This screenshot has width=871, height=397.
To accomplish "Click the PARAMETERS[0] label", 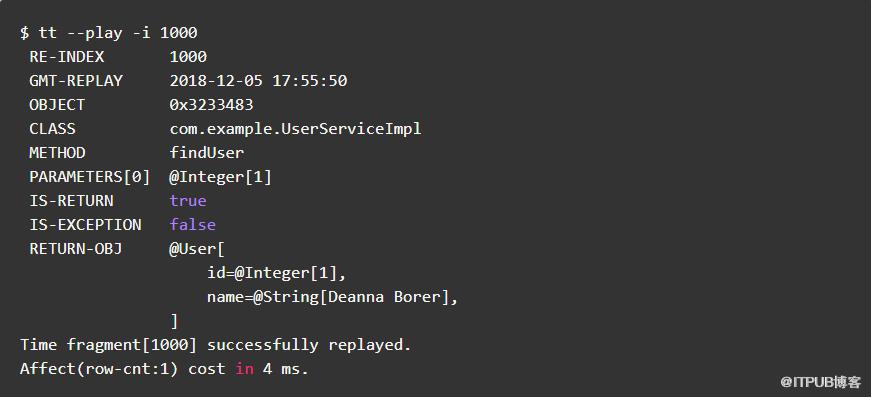I will click(x=90, y=177).
